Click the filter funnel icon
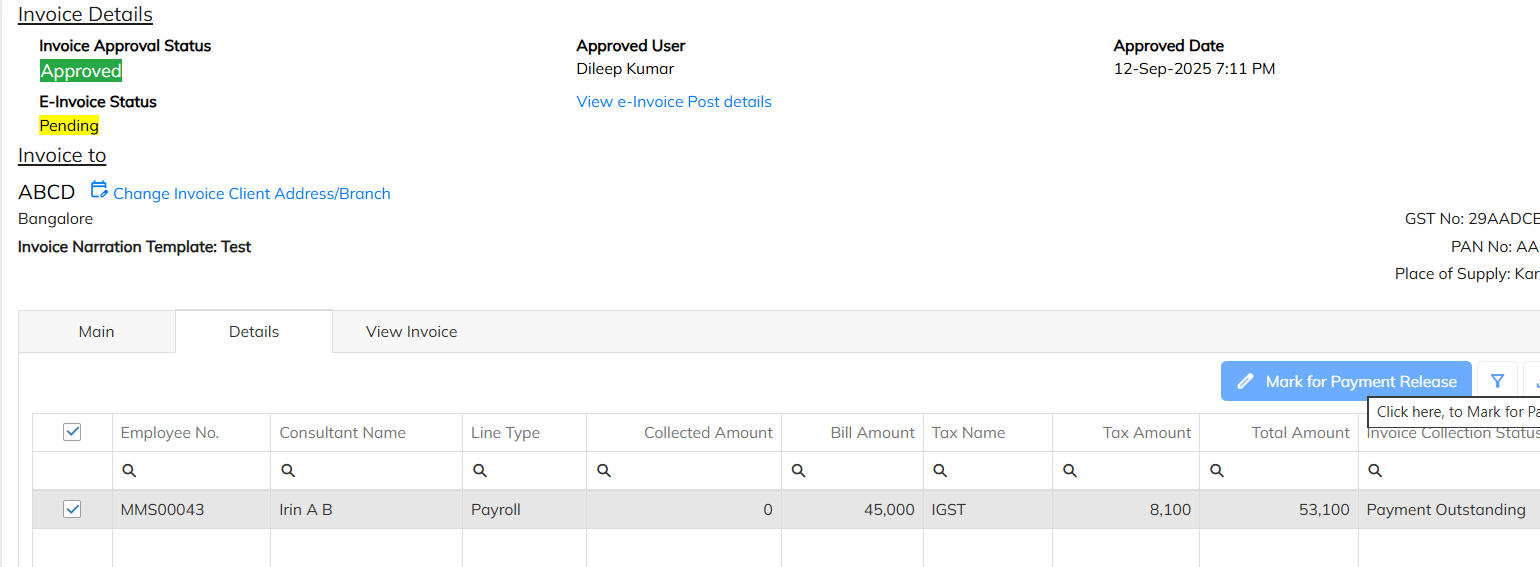Viewport: 1540px width, 567px height. [x=1497, y=381]
